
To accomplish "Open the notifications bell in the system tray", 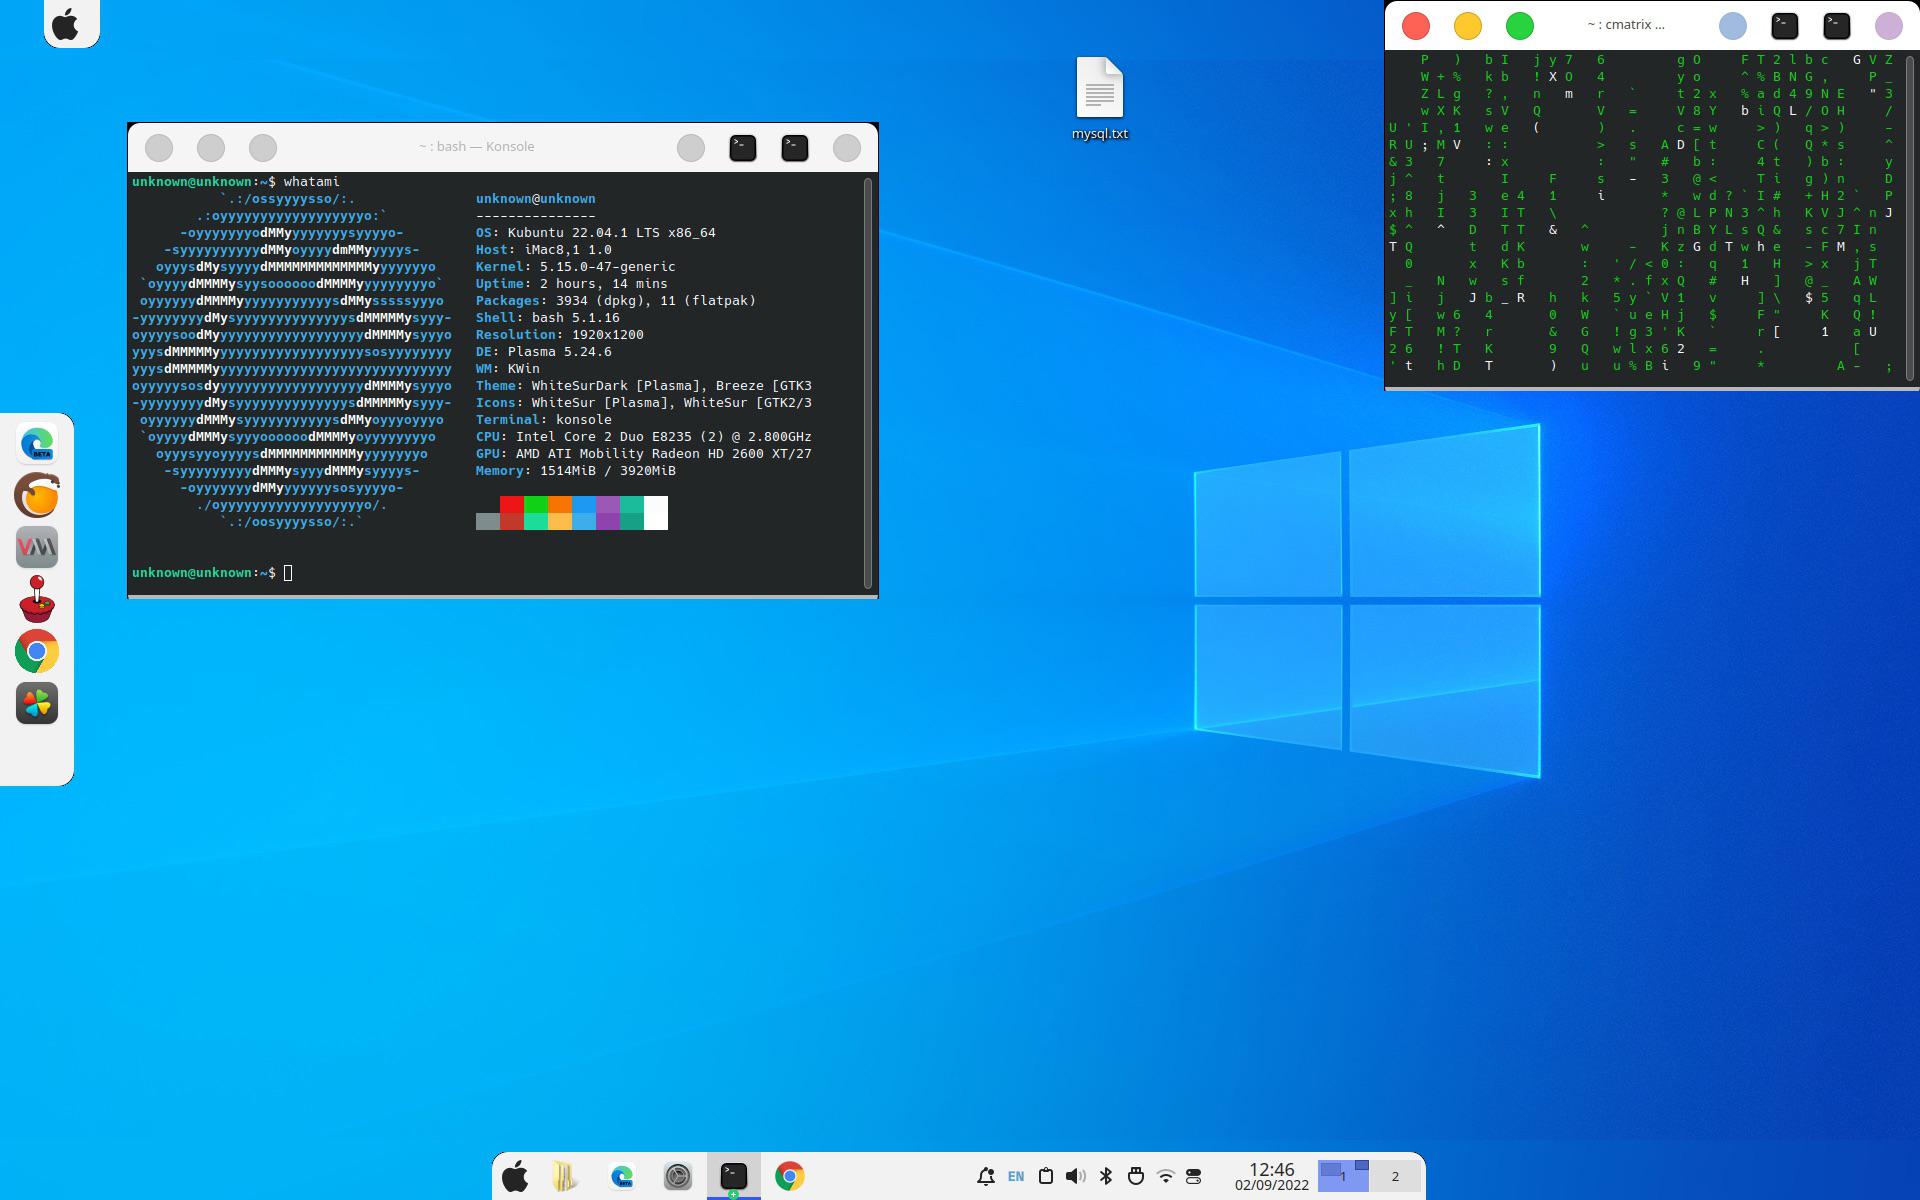I will pyautogui.click(x=987, y=1176).
